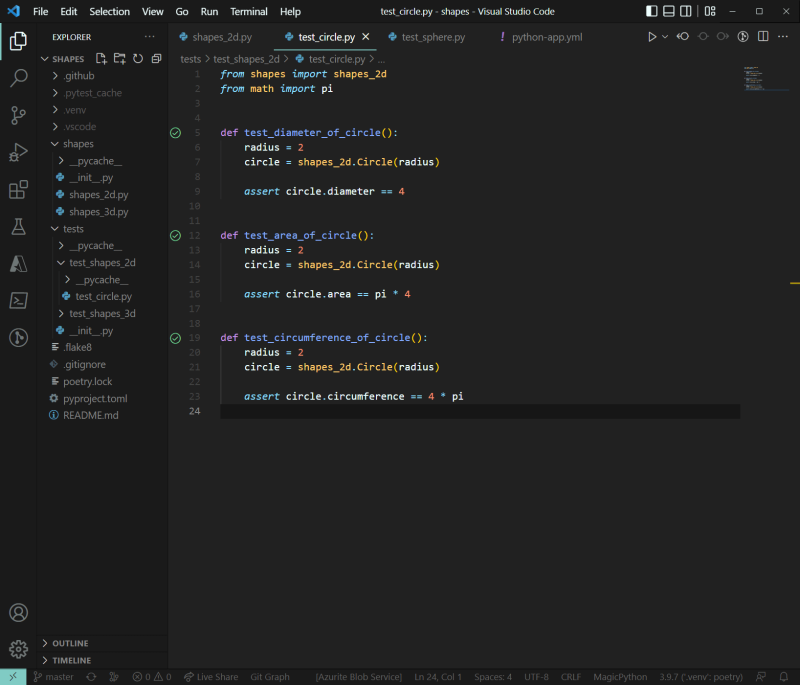Screen dimensions: 800x685
Task: Open the Run and Debug view
Action: 18,153
